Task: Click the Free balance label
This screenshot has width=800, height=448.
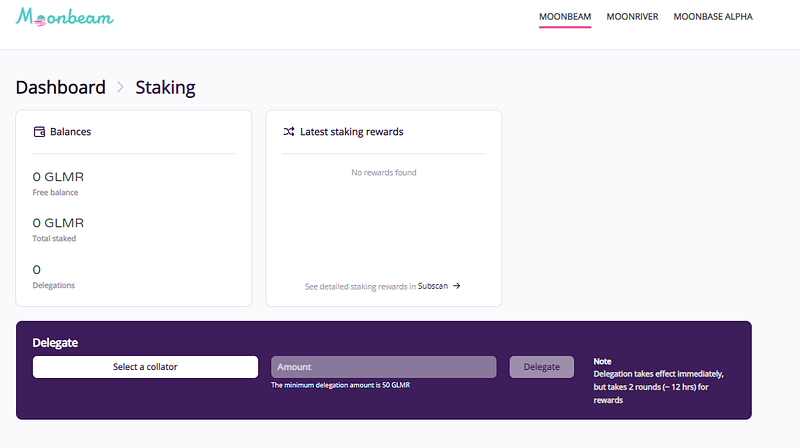Action: coord(55,192)
